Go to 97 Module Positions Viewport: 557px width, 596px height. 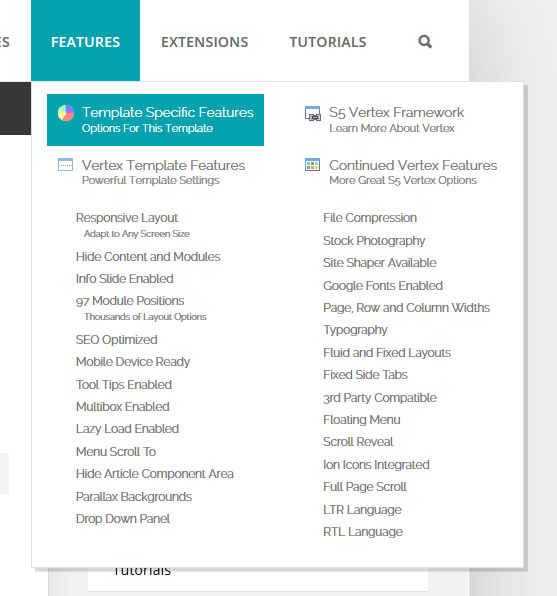pos(130,301)
